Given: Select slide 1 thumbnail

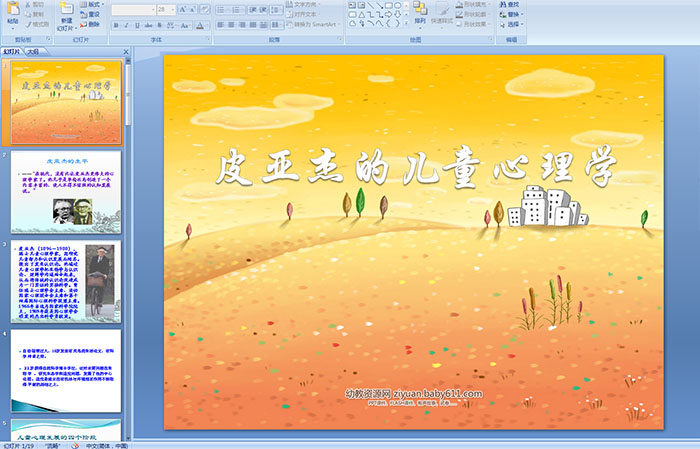Looking at the screenshot, I should pyautogui.click(x=66, y=103).
